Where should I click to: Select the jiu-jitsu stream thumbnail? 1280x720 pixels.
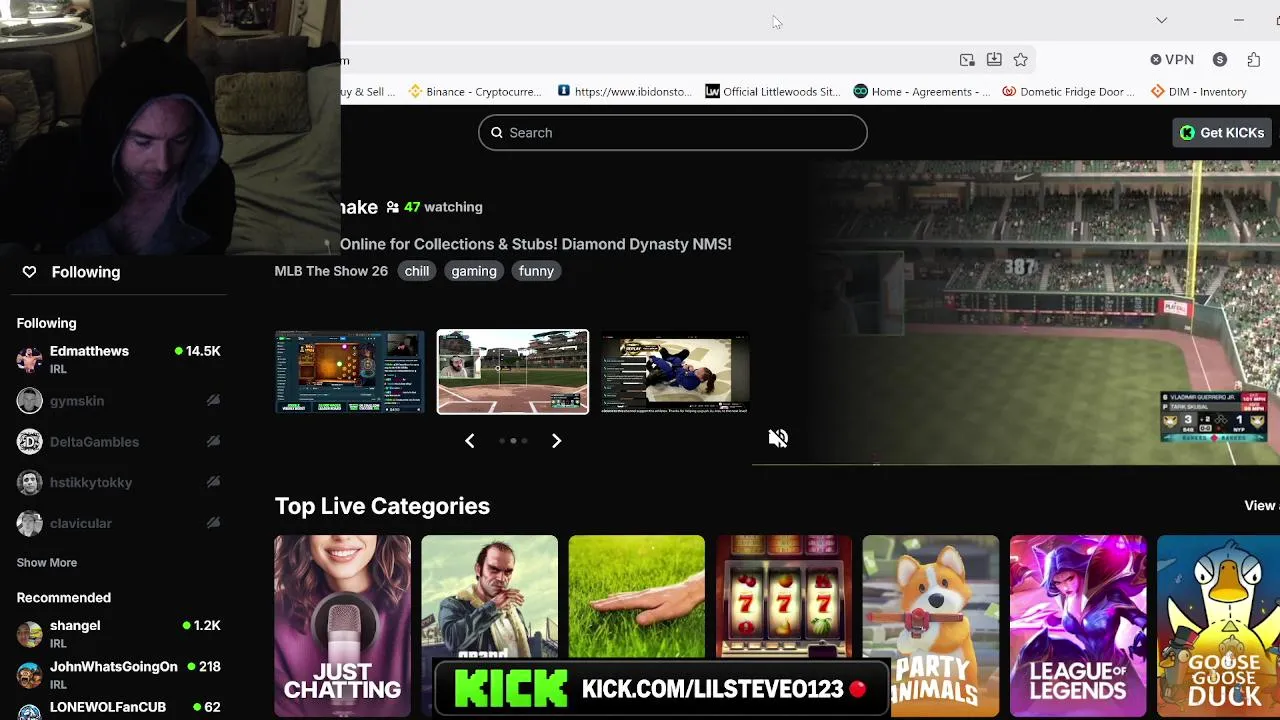click(675, 372)
